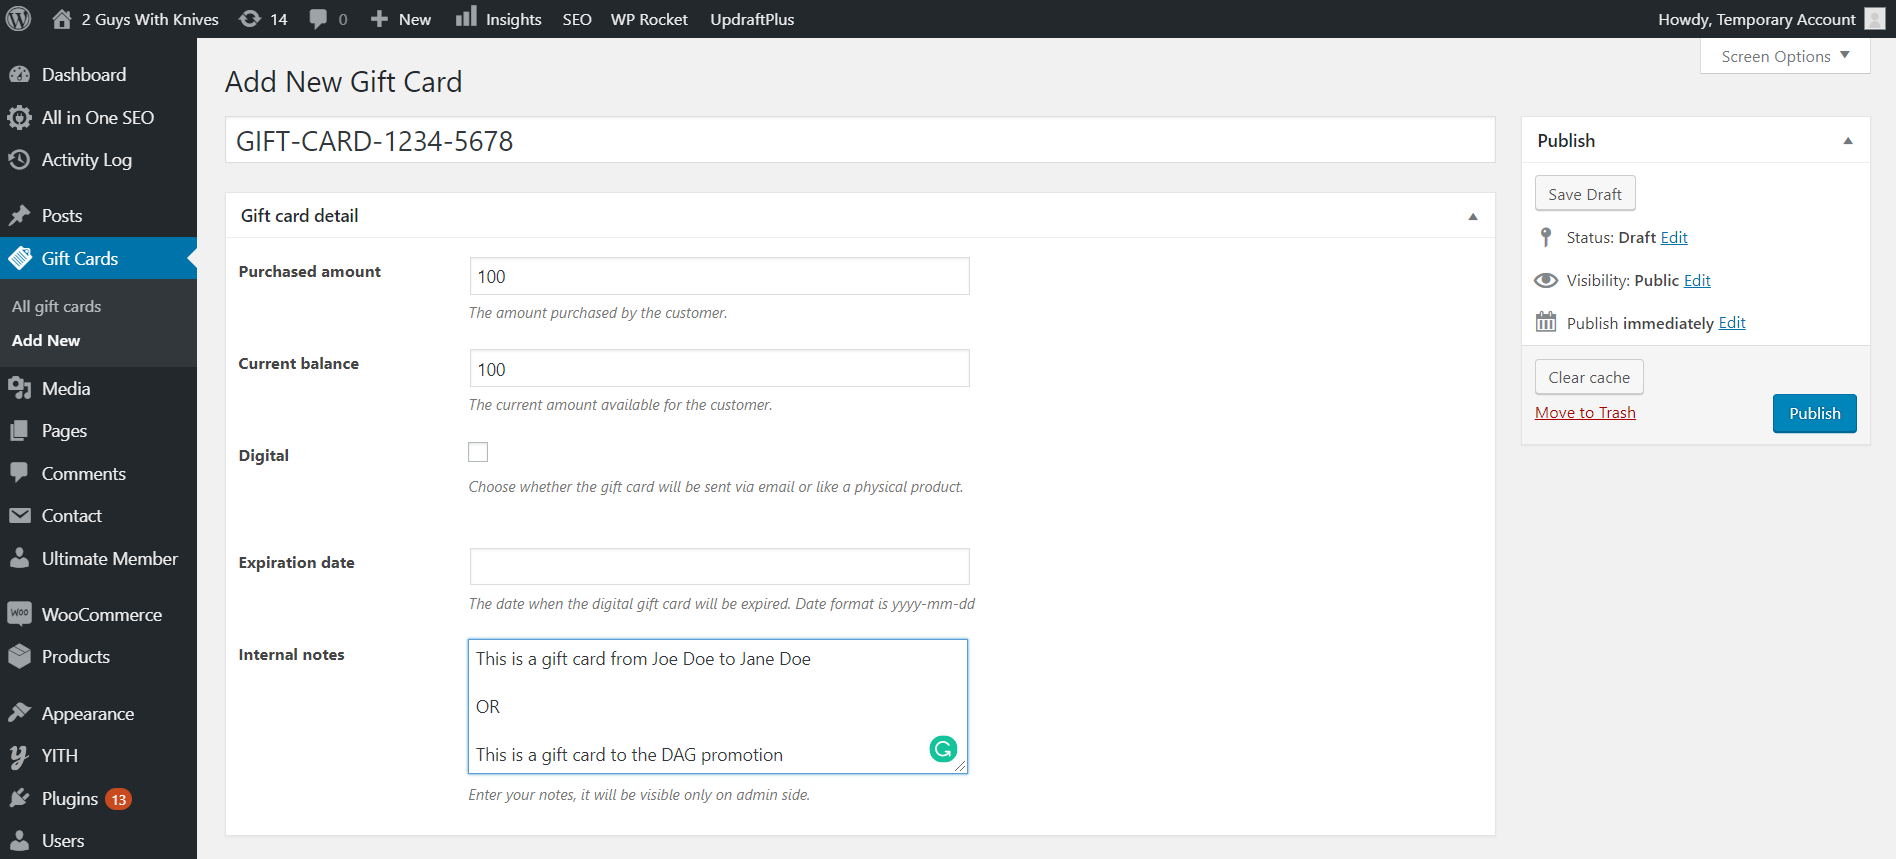Open the Insights bar chart icon
This screenshot has height=859, width=1896.
click(x=466, y=17)
